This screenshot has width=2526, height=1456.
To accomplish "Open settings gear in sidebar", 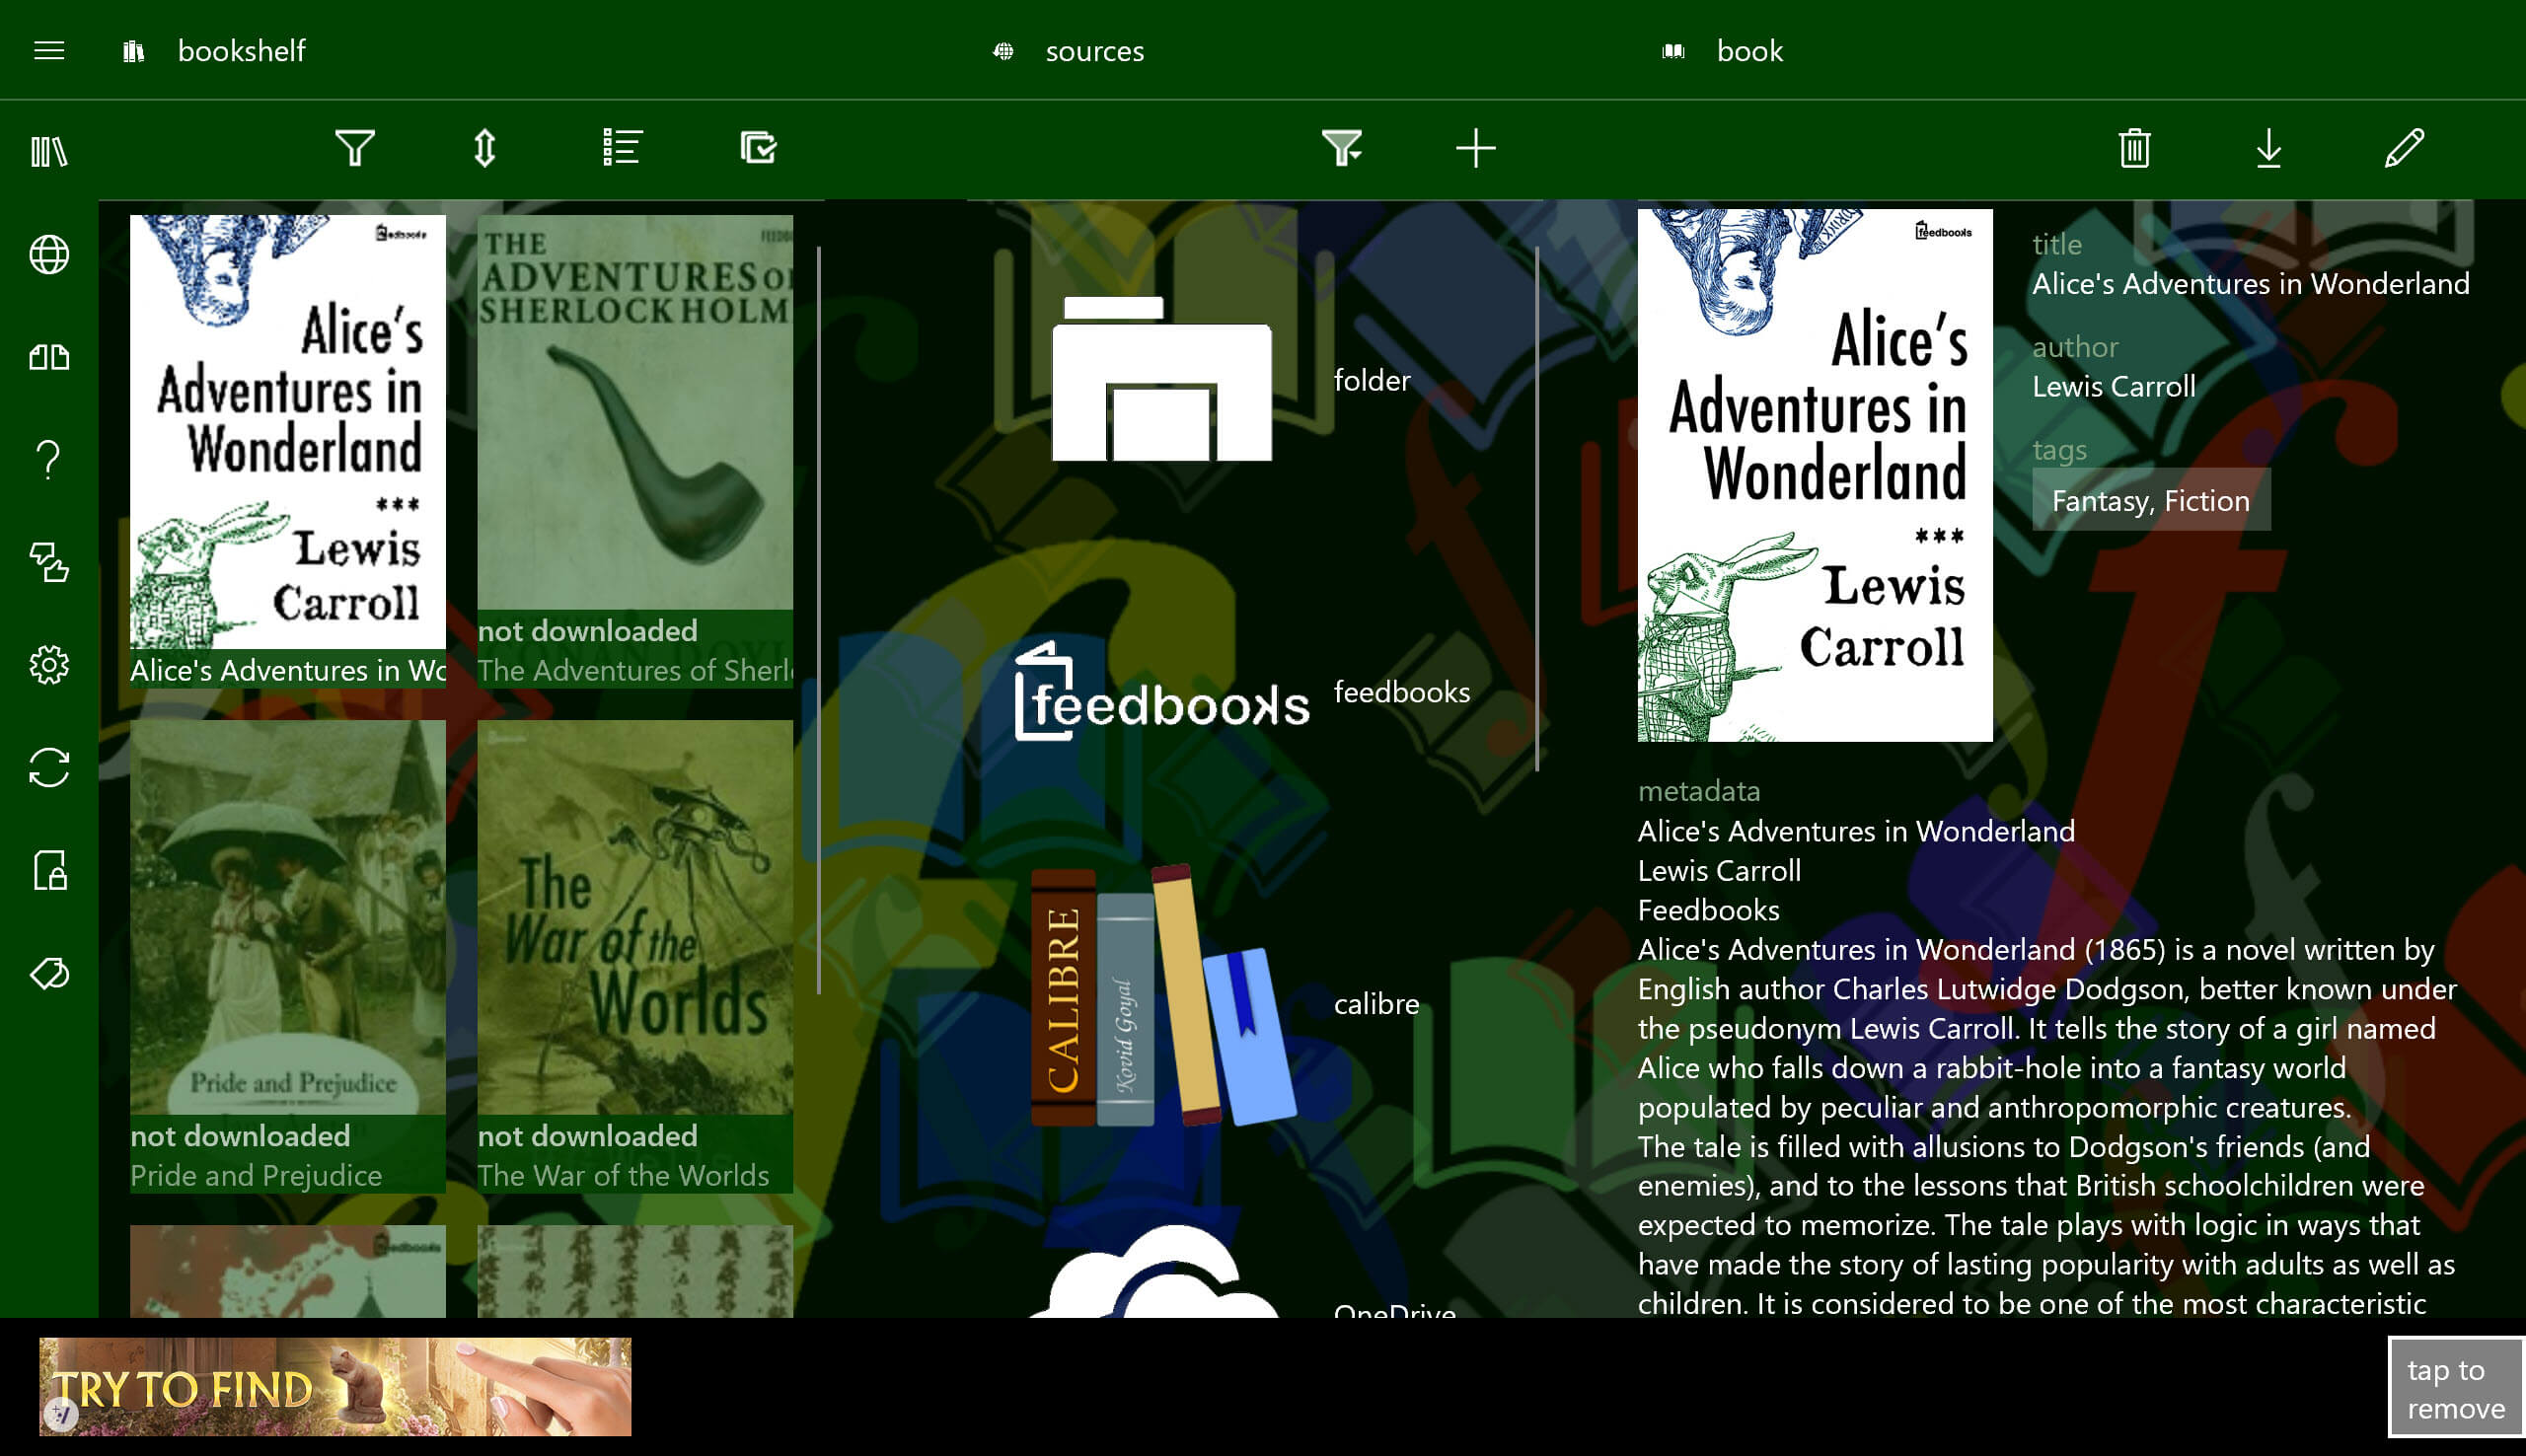I will pos(49,665).
